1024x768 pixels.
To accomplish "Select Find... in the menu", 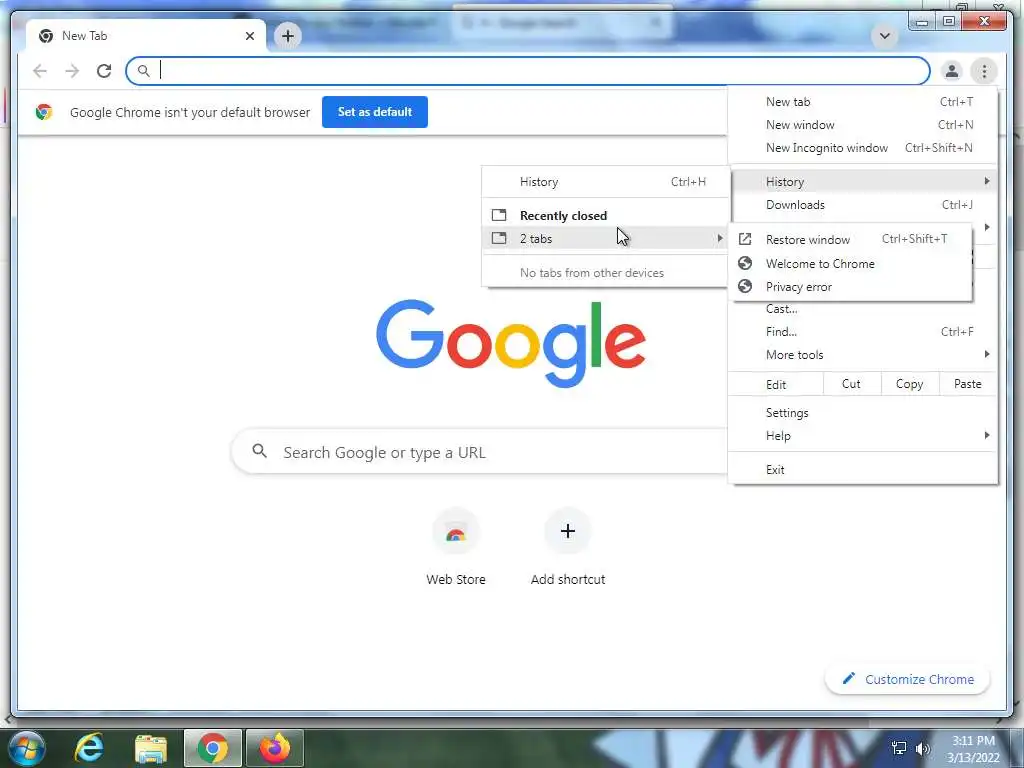I will click(863, 332).
